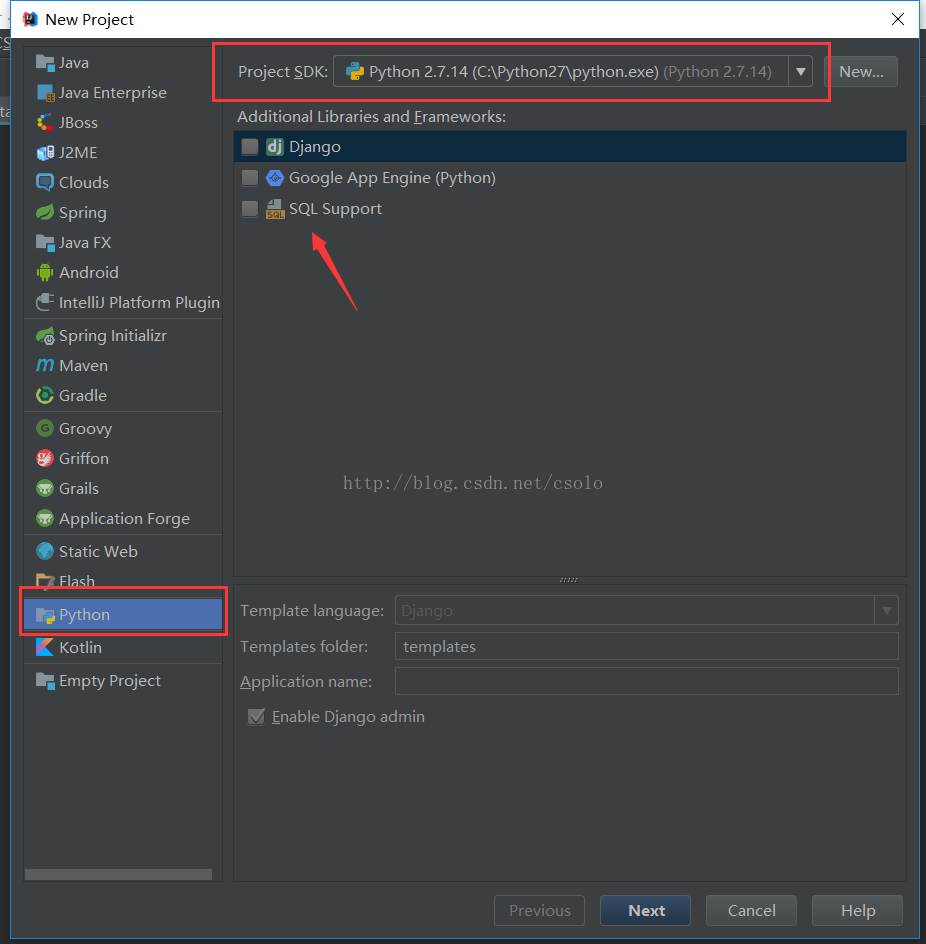Select Java Enterprise in project list
Image resolution: width=926 pixels, height=944 pixels.
click(112, 93)
